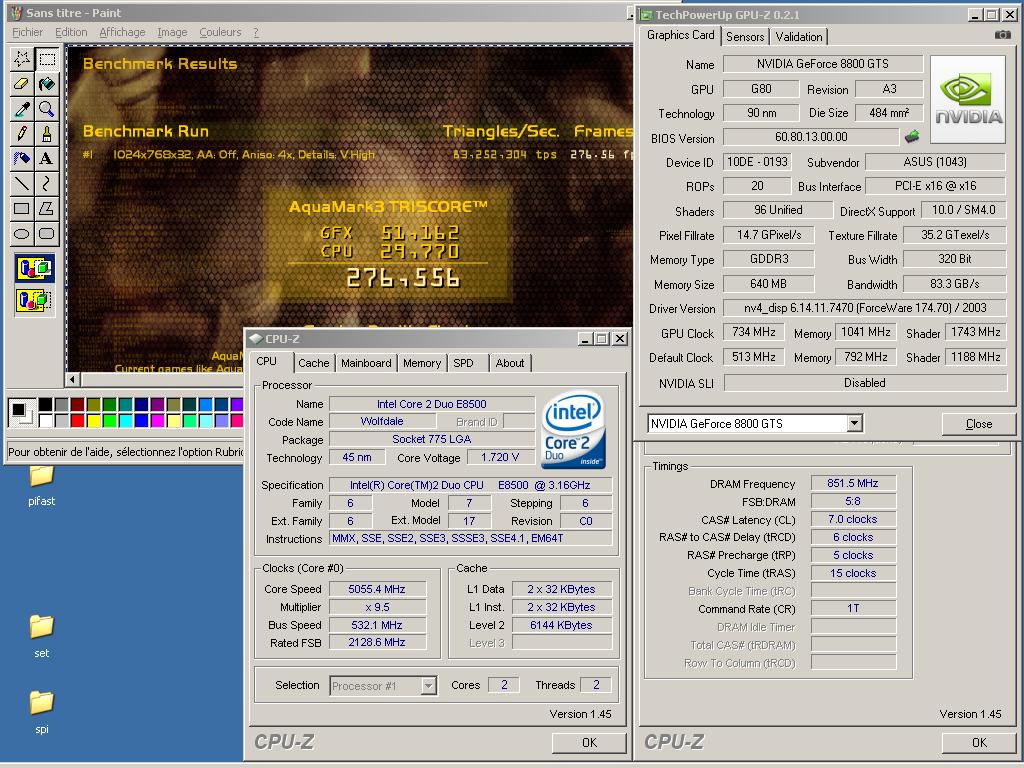Pick the Eraser tool in Paint
Viewport: 1024px width, 768px height.
[22, 84]
